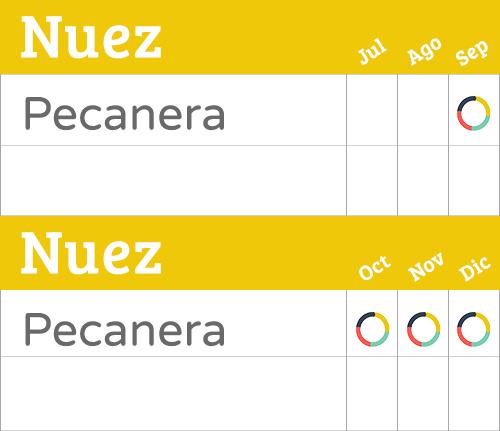Click the Pecanera ring icon under Sep
The height and width of the screenshot is (431, 500).
(474, 113)
